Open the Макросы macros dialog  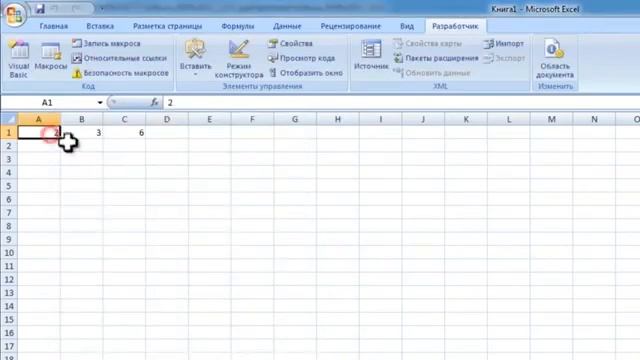pyautogui.click(x=51, y=56)
